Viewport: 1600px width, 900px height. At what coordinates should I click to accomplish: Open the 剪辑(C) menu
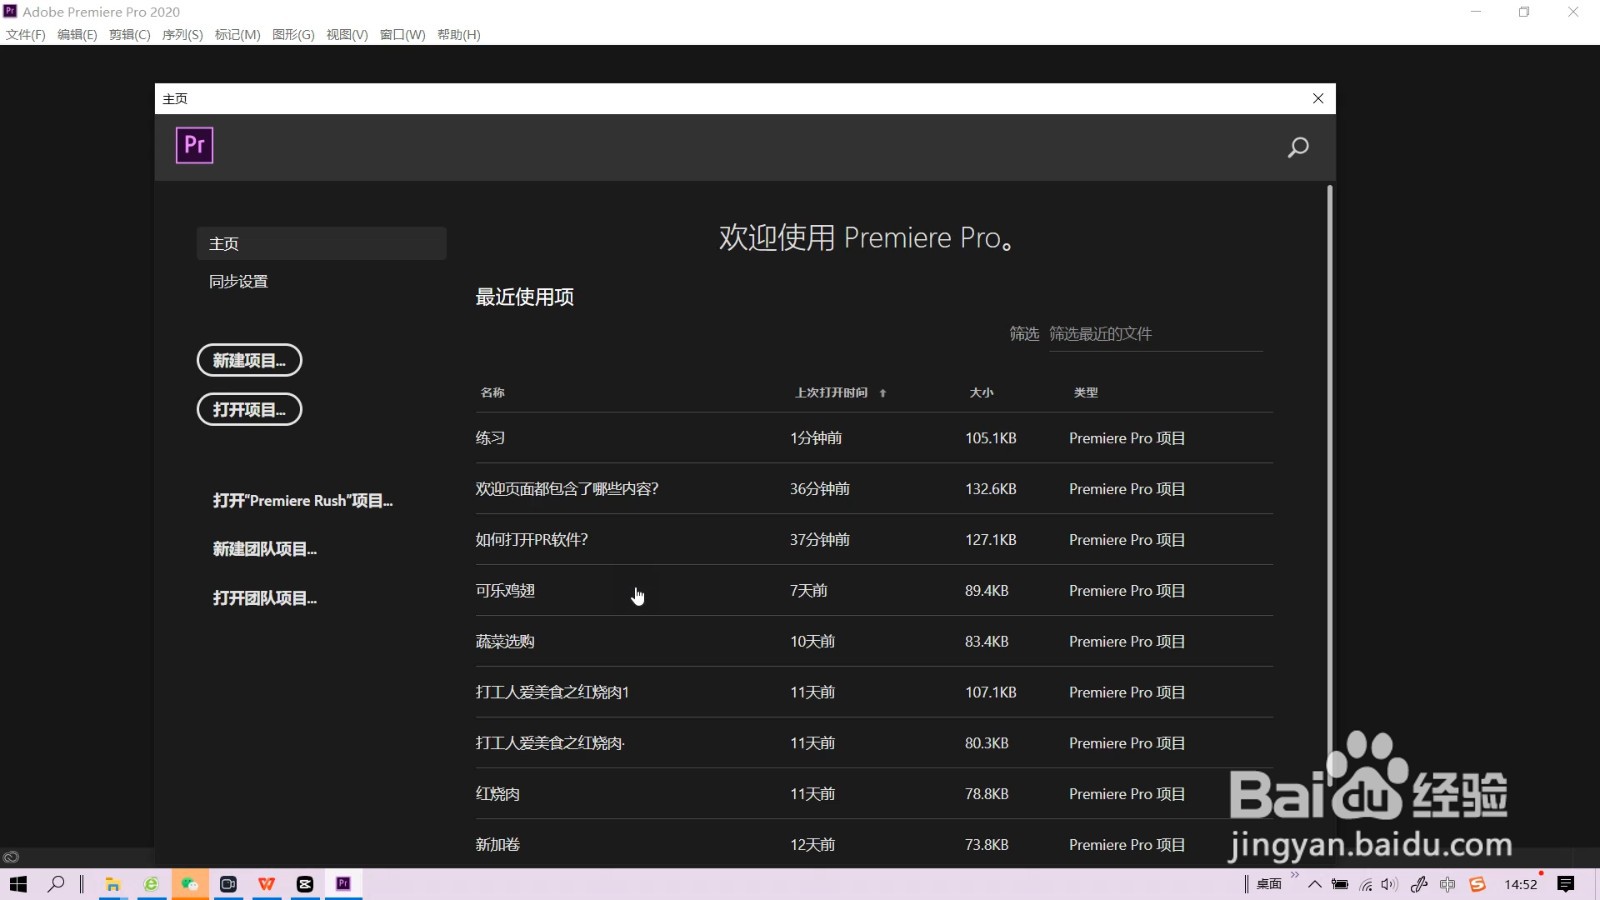(x=129, y=35)
